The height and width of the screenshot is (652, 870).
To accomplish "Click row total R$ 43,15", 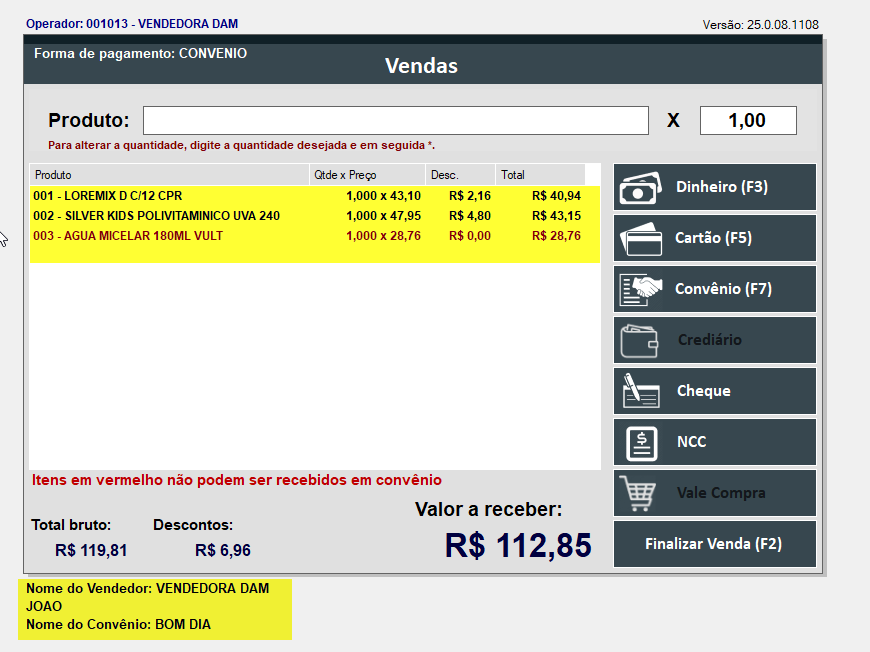I will click(557, 216).
